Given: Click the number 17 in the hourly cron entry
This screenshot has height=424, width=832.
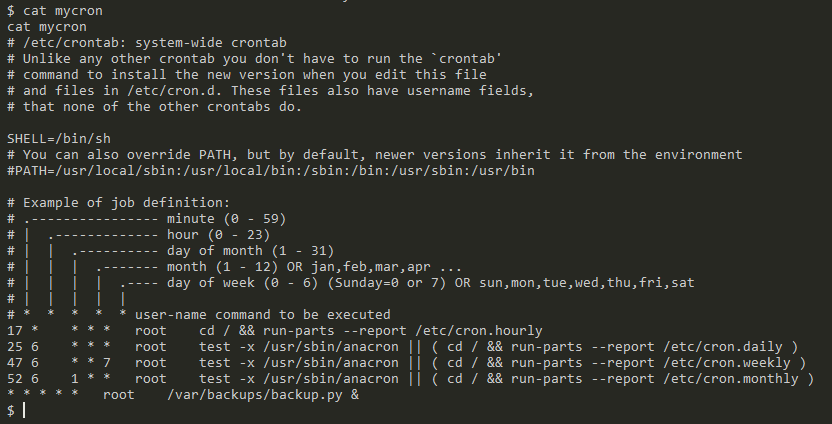Looking at the screenshot, I should click(15, 331).
